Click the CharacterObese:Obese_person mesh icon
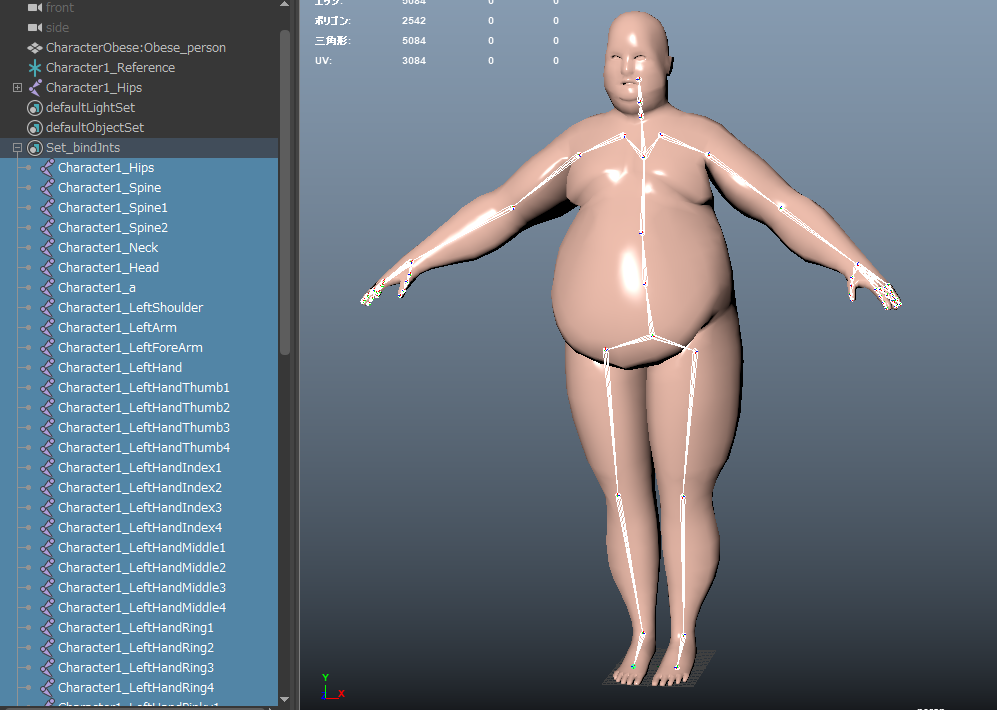This screenshot has height=710, width=997. coord(35,48)
